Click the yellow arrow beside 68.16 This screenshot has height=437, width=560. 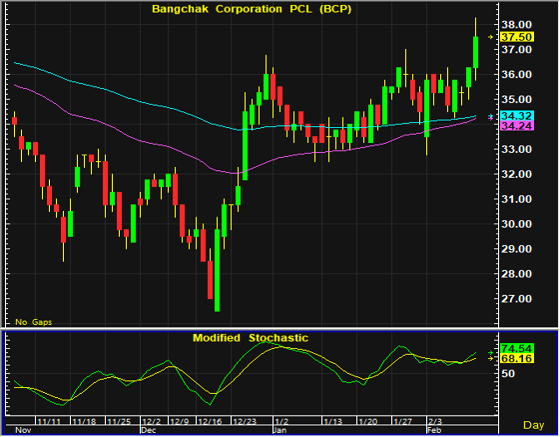[491, 358]
